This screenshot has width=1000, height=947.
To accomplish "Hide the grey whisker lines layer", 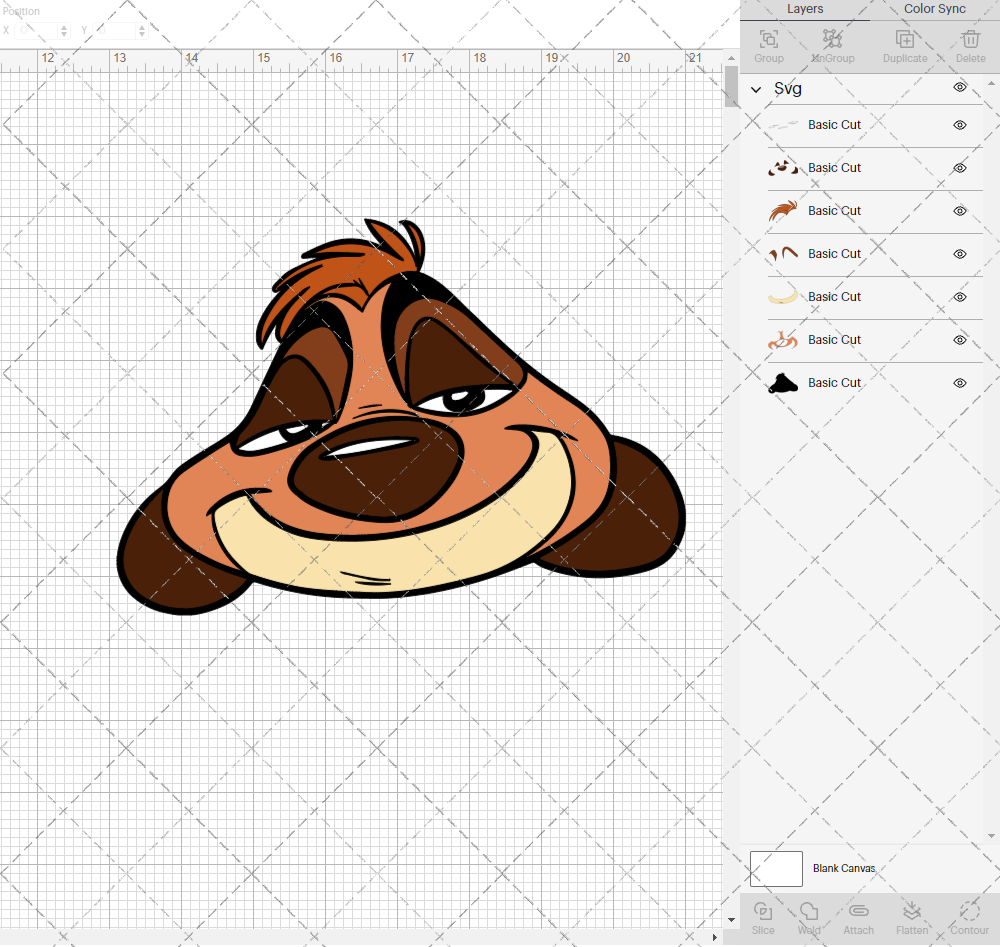I will pos(960,125).
